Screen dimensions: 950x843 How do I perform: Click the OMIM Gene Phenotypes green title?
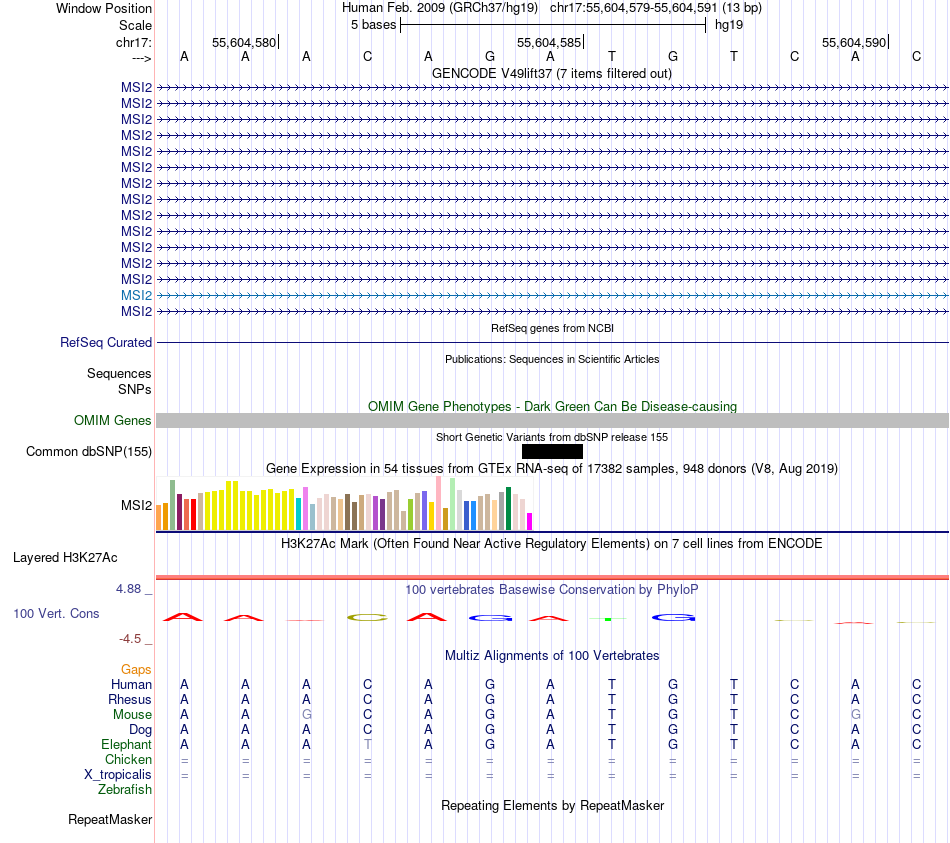pyautogui.click(x=552, y=406)
